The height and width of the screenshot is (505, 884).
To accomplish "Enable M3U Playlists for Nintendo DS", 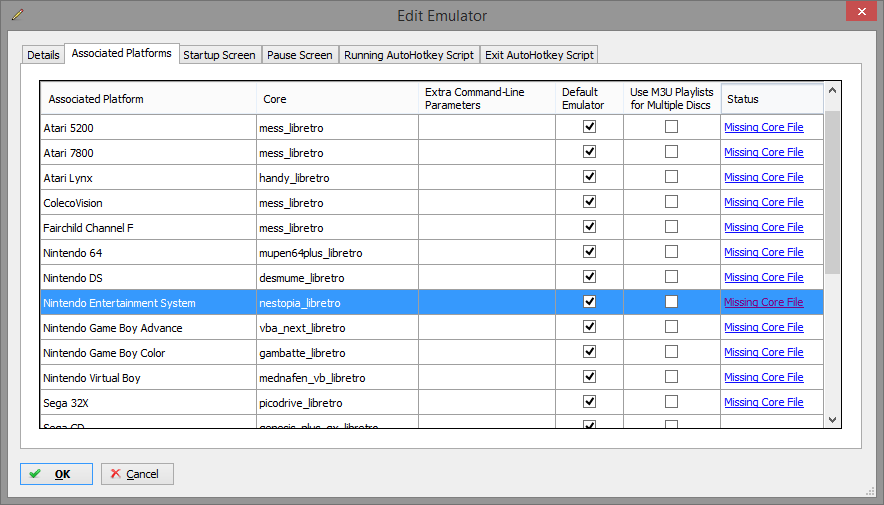I will 671,277.
